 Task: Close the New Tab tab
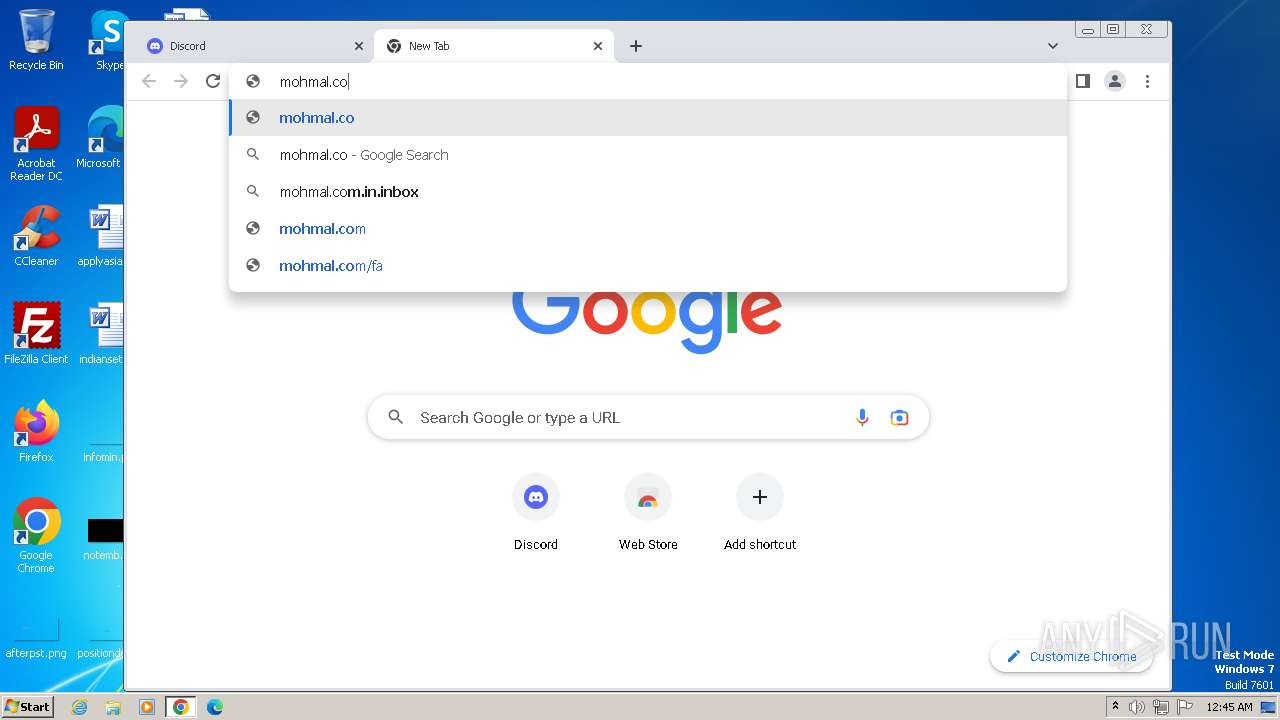pyautogui.click(x=598, y=46)
